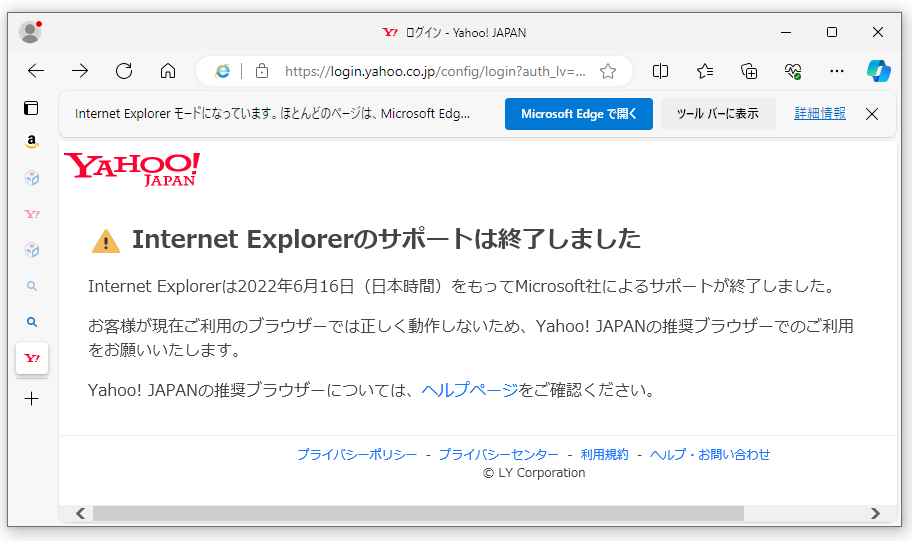Image resolution: width=912 pixels, height=541 pixels.
Task: Click the Yahoo! JAPAN logo
Action: (132, 169)
